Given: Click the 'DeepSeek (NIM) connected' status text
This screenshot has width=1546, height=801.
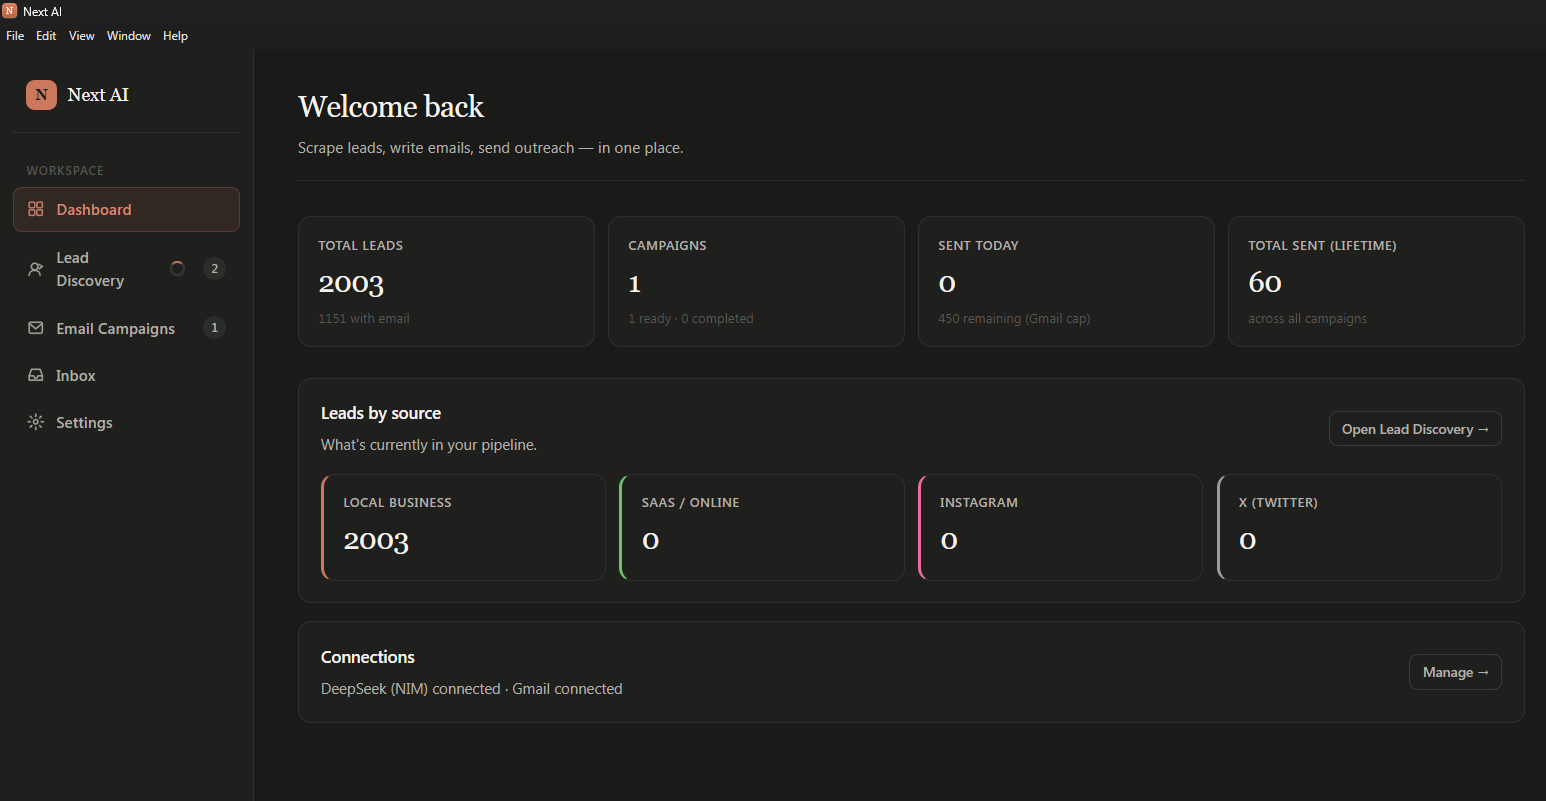Looking at the screenshot, I should (x=410, y=688).
